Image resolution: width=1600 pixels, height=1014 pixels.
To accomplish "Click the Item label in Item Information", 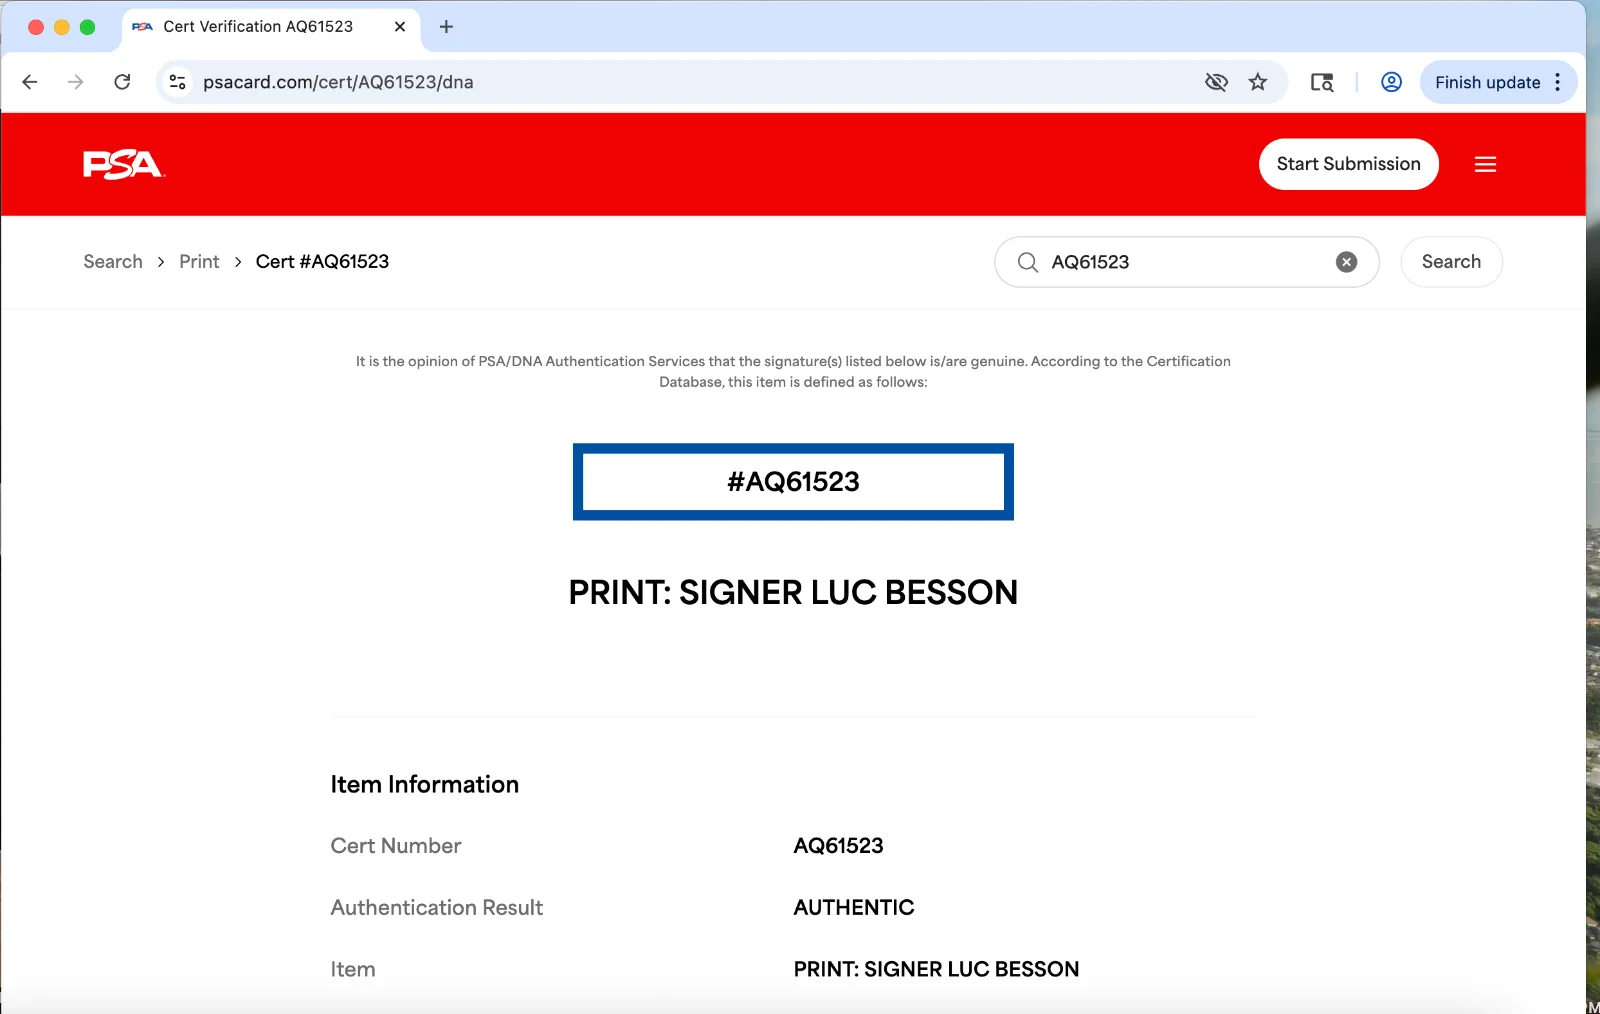I will click(x=353, y=970).
